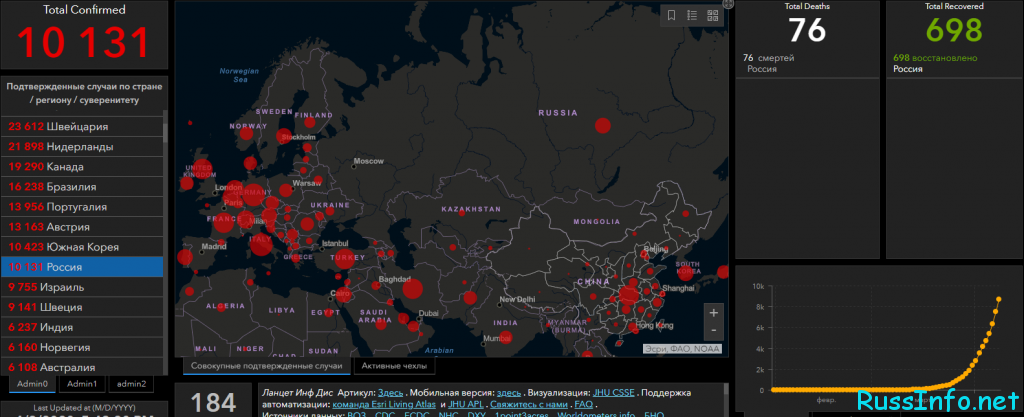Click the Total Recovered heading
The image size is (1024, 417).
pyautogui.click(x=954, y=6)
